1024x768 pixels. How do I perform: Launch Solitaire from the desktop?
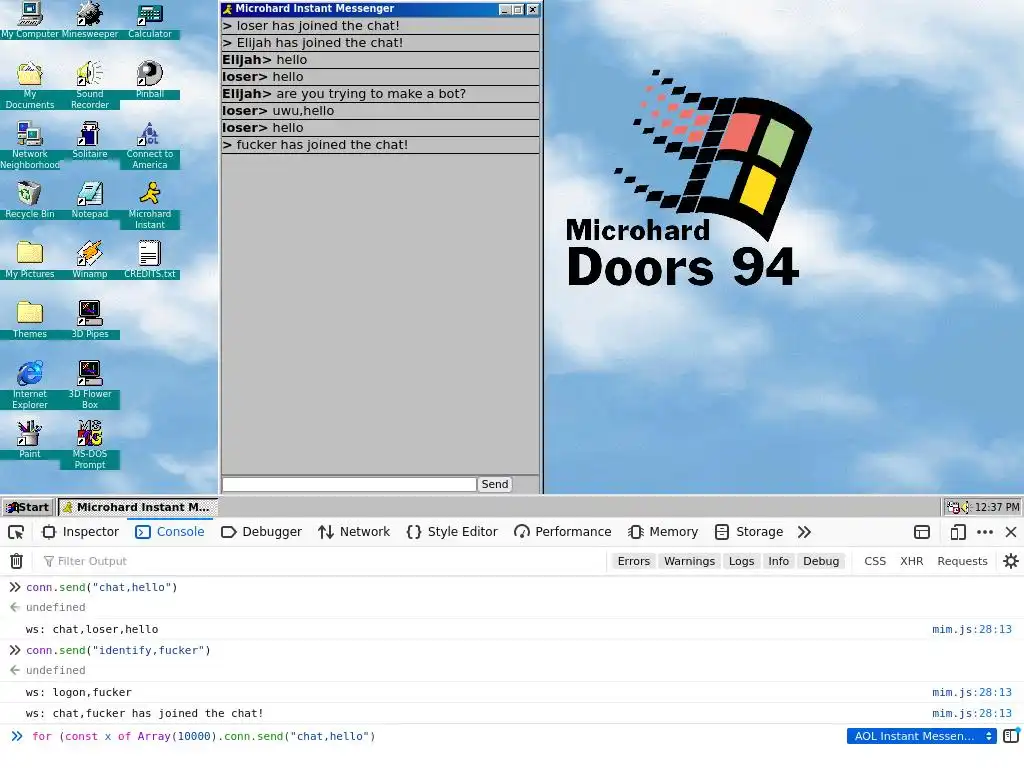tap(89, 140)
